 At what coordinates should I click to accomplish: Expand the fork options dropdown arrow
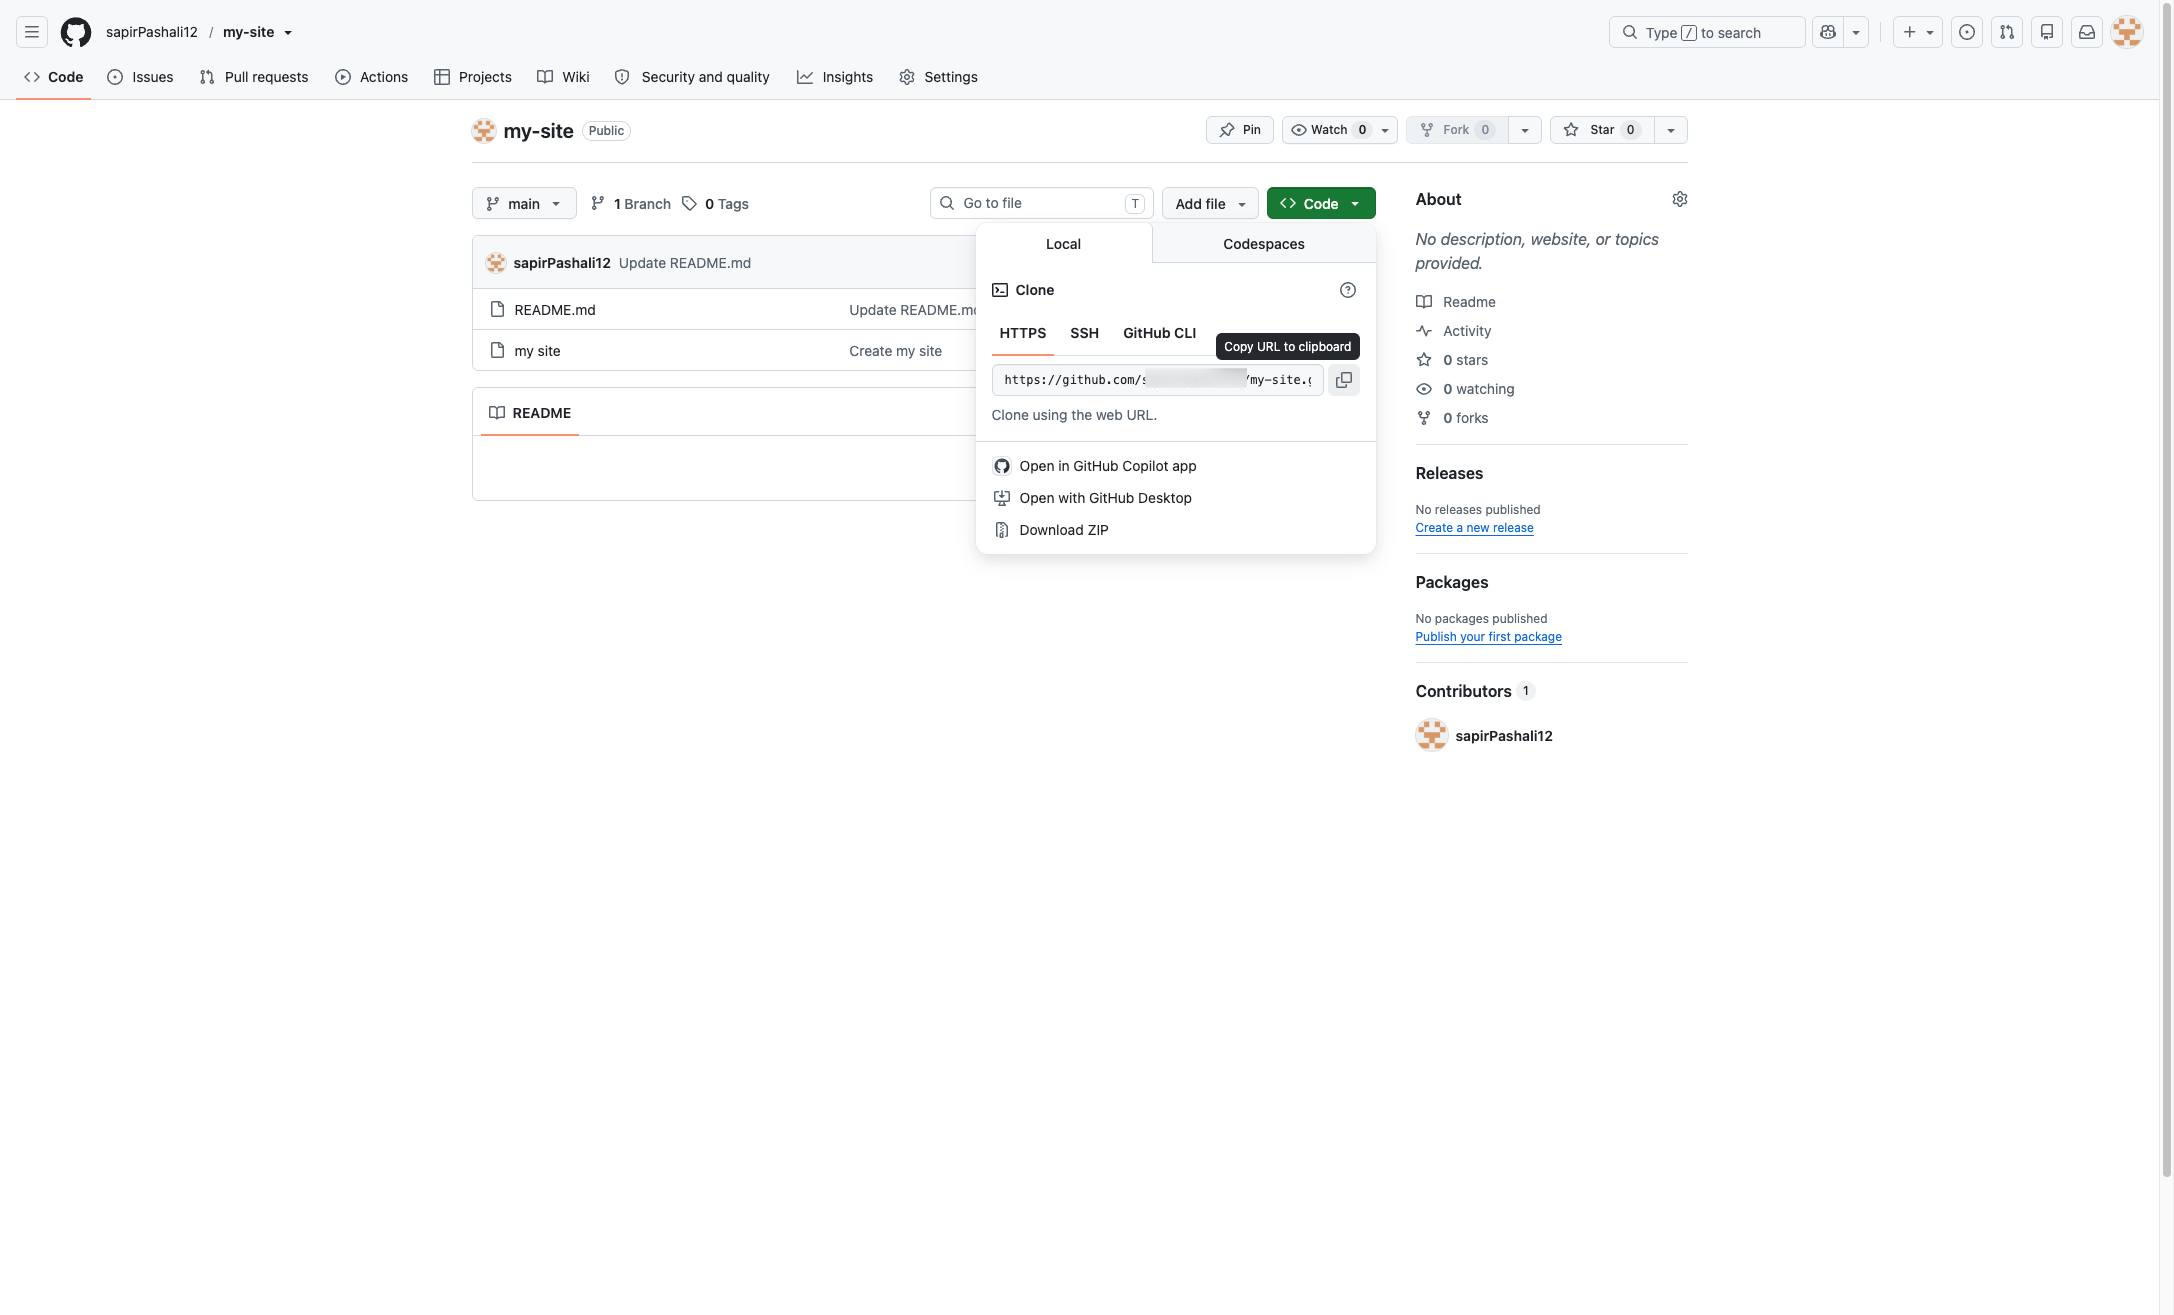(x=1525, y=130)
